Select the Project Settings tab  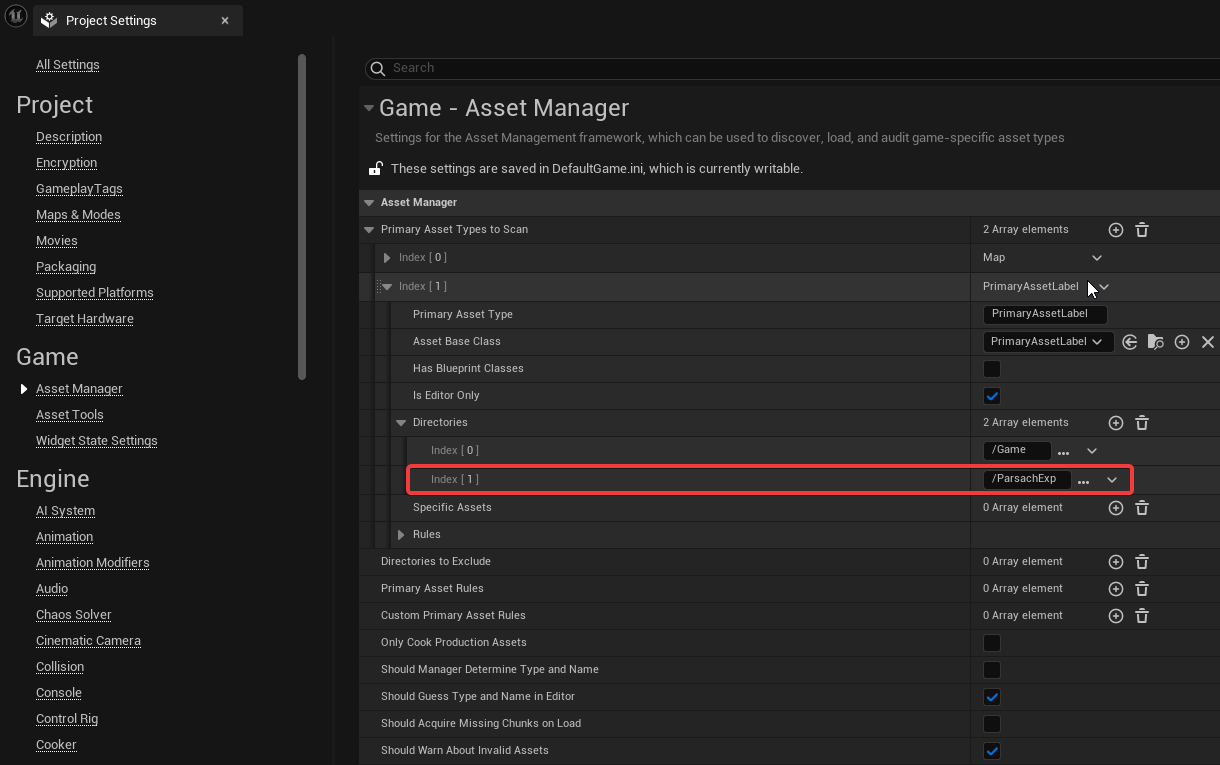139,21
